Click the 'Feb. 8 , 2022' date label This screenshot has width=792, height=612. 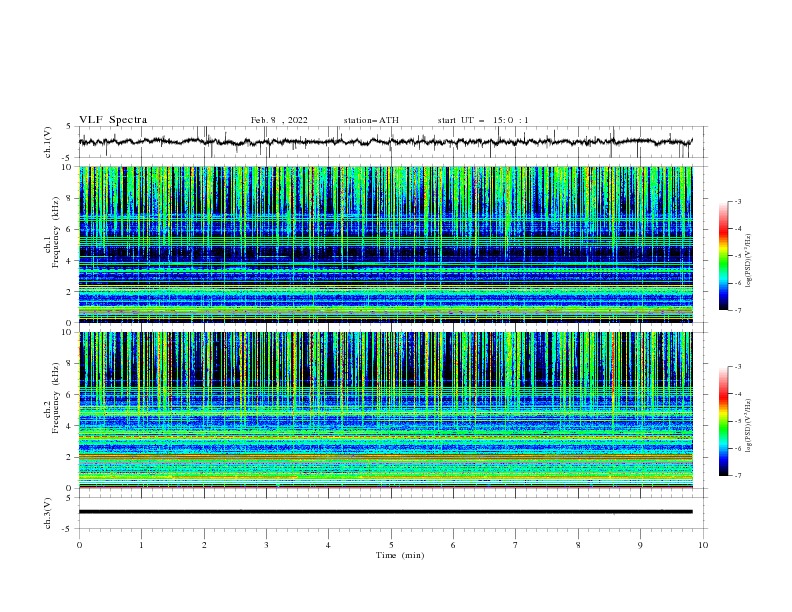point(279,120)
